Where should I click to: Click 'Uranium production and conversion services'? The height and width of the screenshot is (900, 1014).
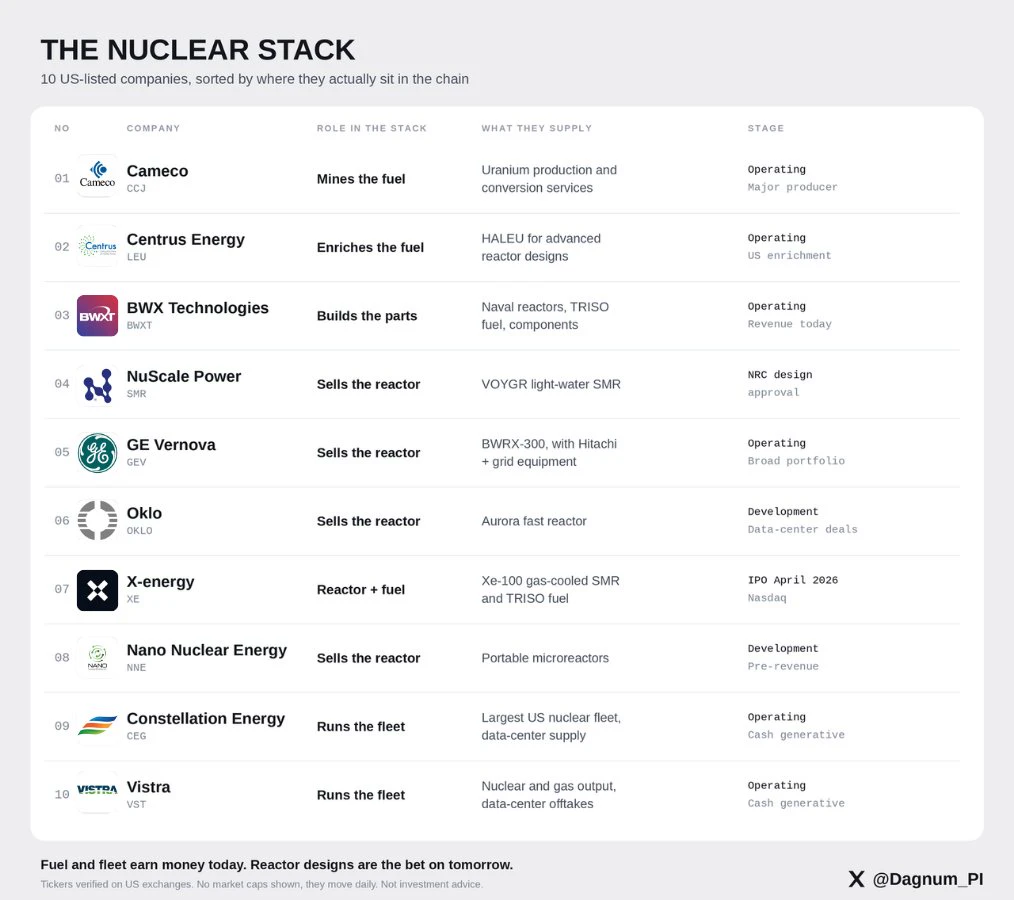(x=549, y=179)
